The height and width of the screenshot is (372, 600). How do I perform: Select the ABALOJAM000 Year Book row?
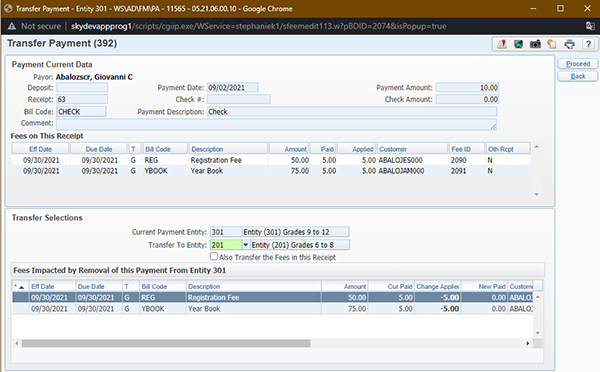[271, 171]
